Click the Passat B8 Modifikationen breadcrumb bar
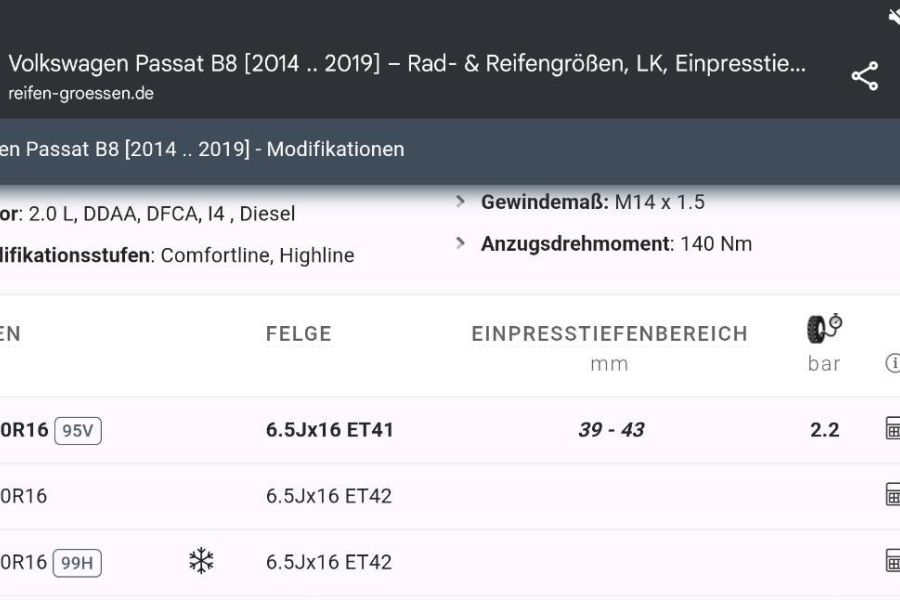Viewport: 900px width, 600px height. pos(202,148)
